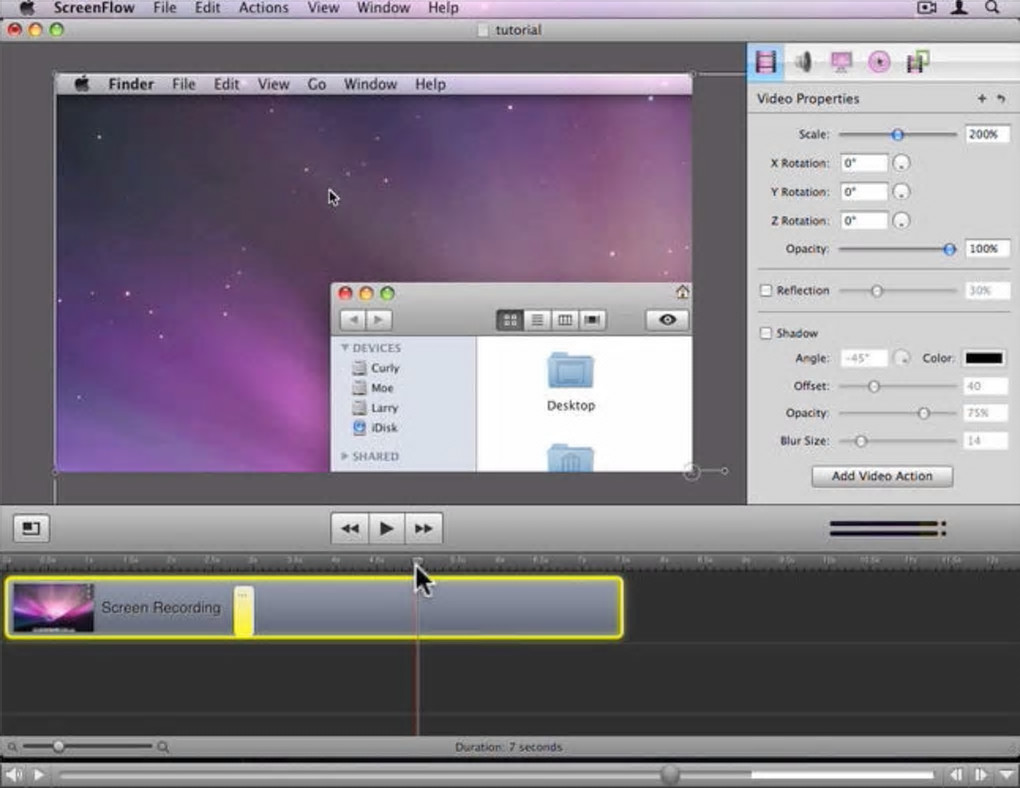
Task: Click the Y Rotation dial
Action: point(901,191)
